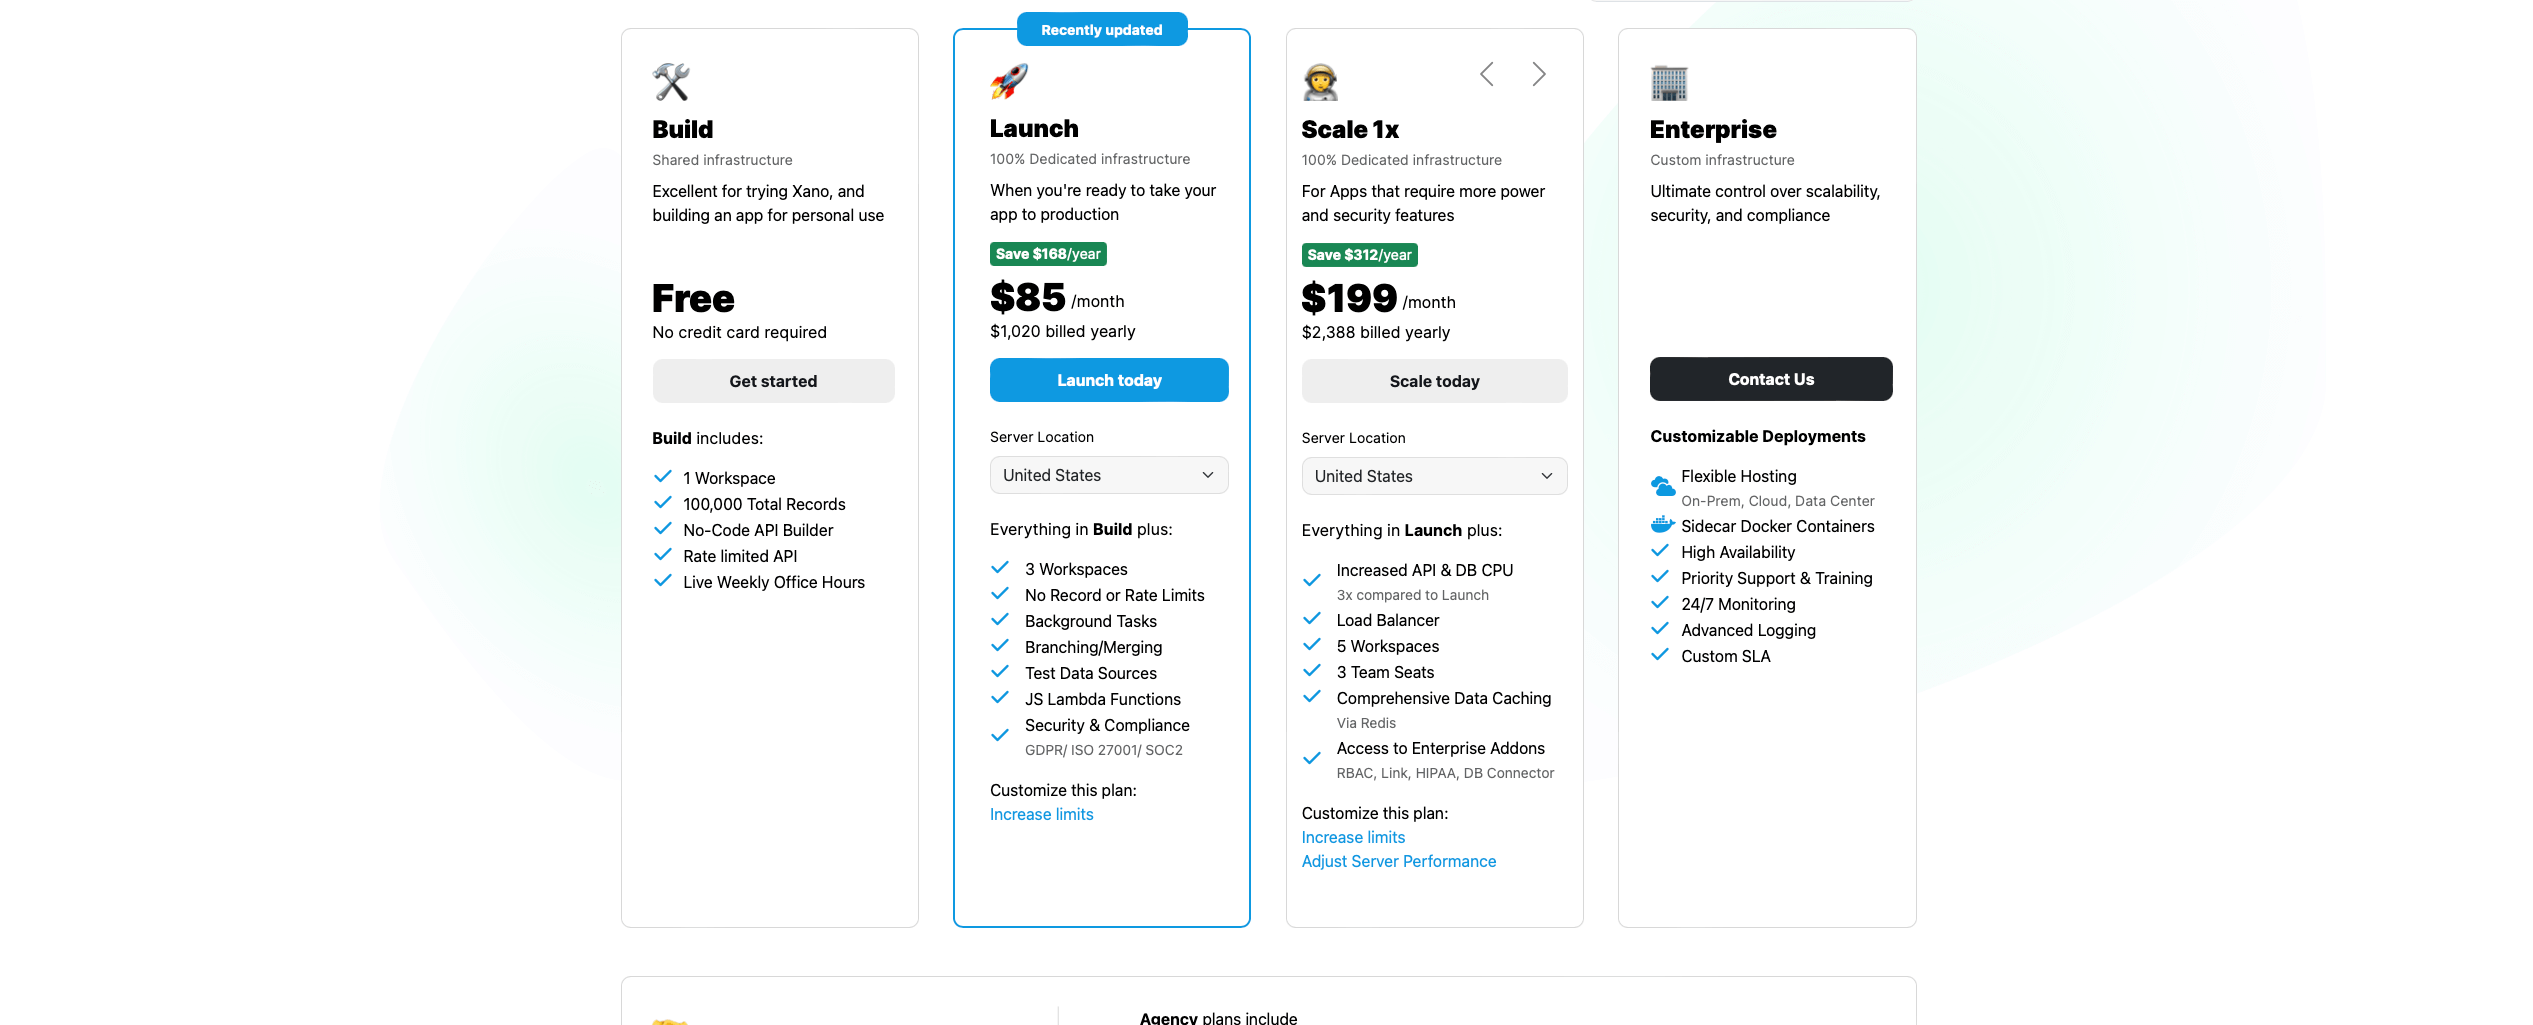This screenshot has width=2533, height=1025.
Task: Click the Enterprise building icon
Action: tap(1668, 83)
